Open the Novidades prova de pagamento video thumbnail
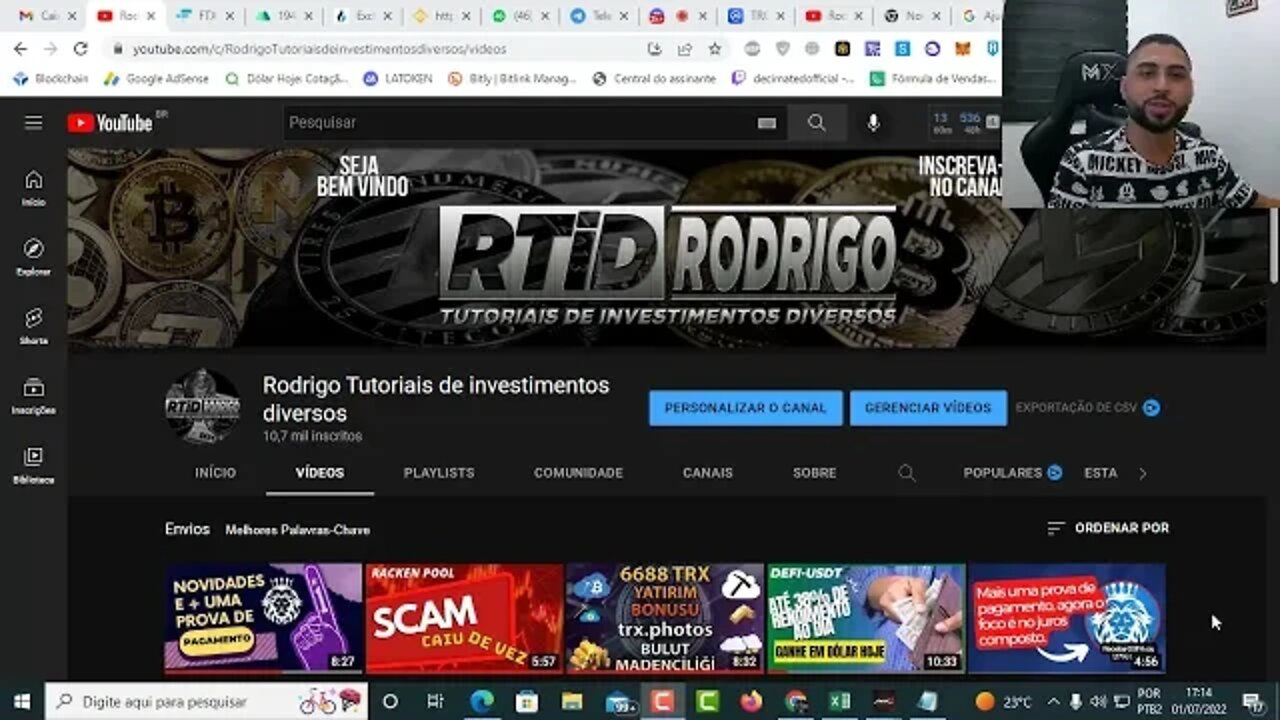This screenshot has height=720, width=1280. click(x=263, y=618)
